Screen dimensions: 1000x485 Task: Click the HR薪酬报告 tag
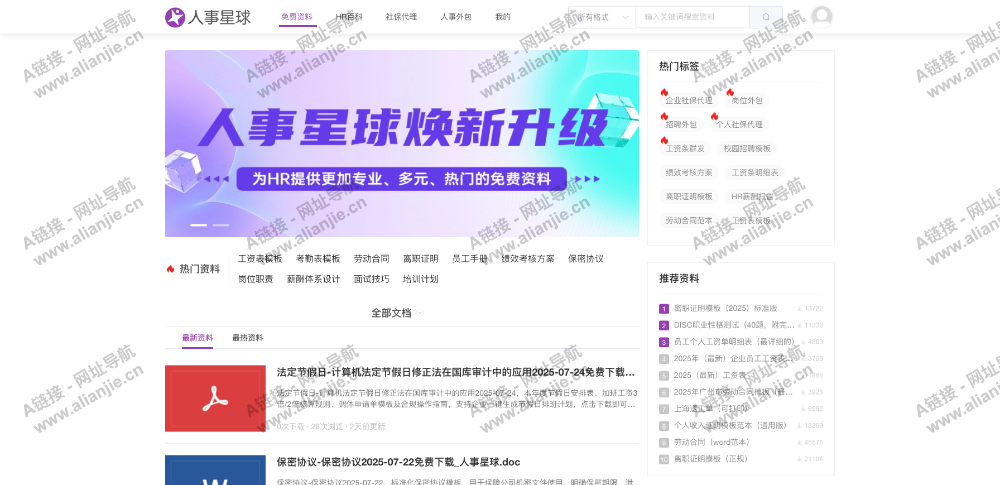(753, 197)
